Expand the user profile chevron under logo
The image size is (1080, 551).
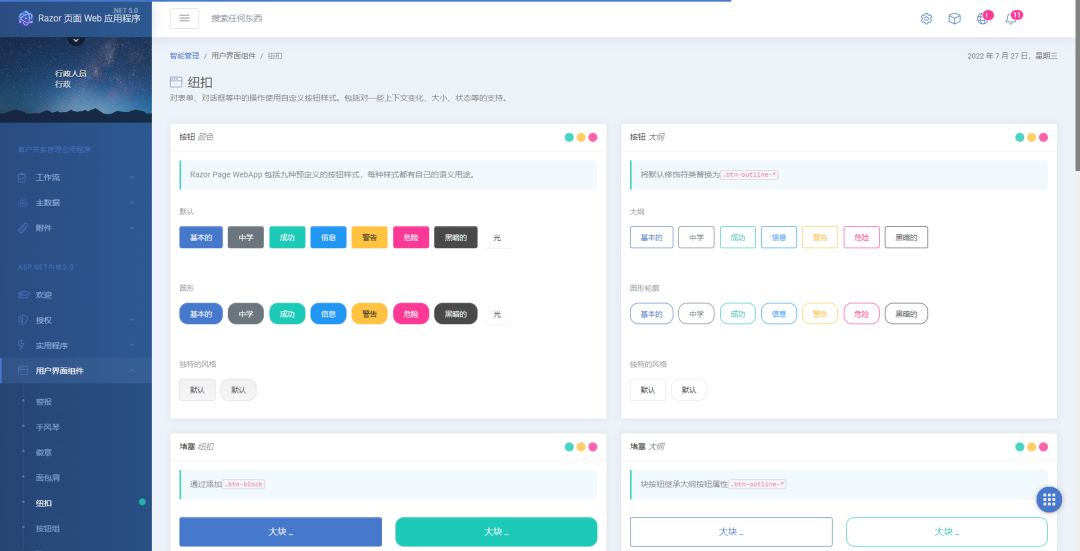76,40
